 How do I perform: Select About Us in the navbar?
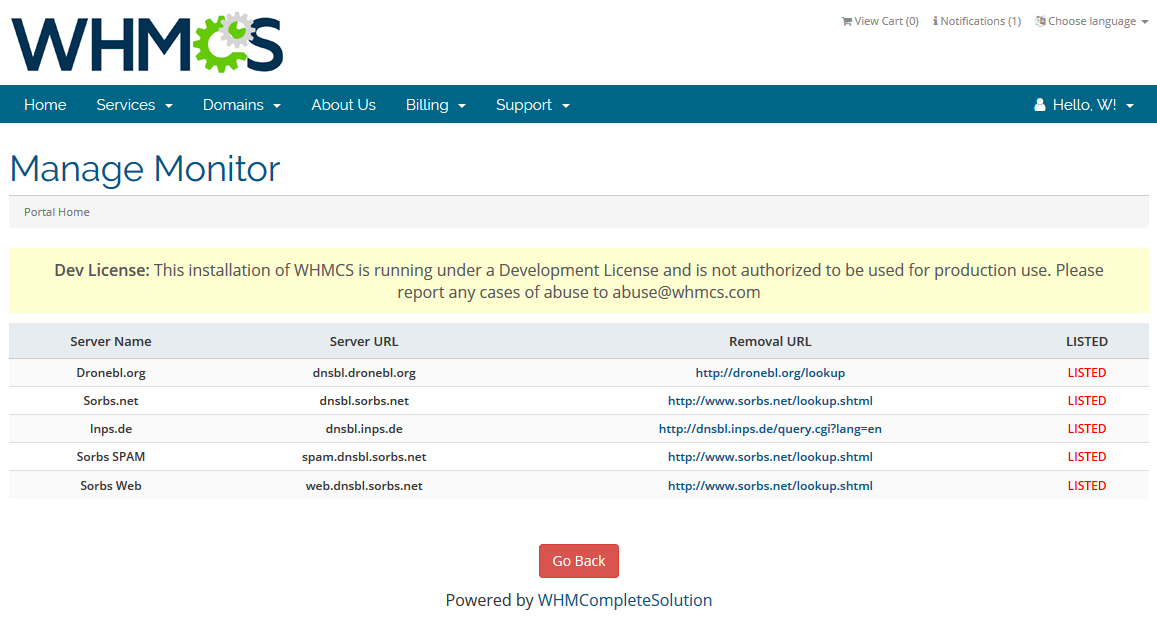(x=343, y=105)
